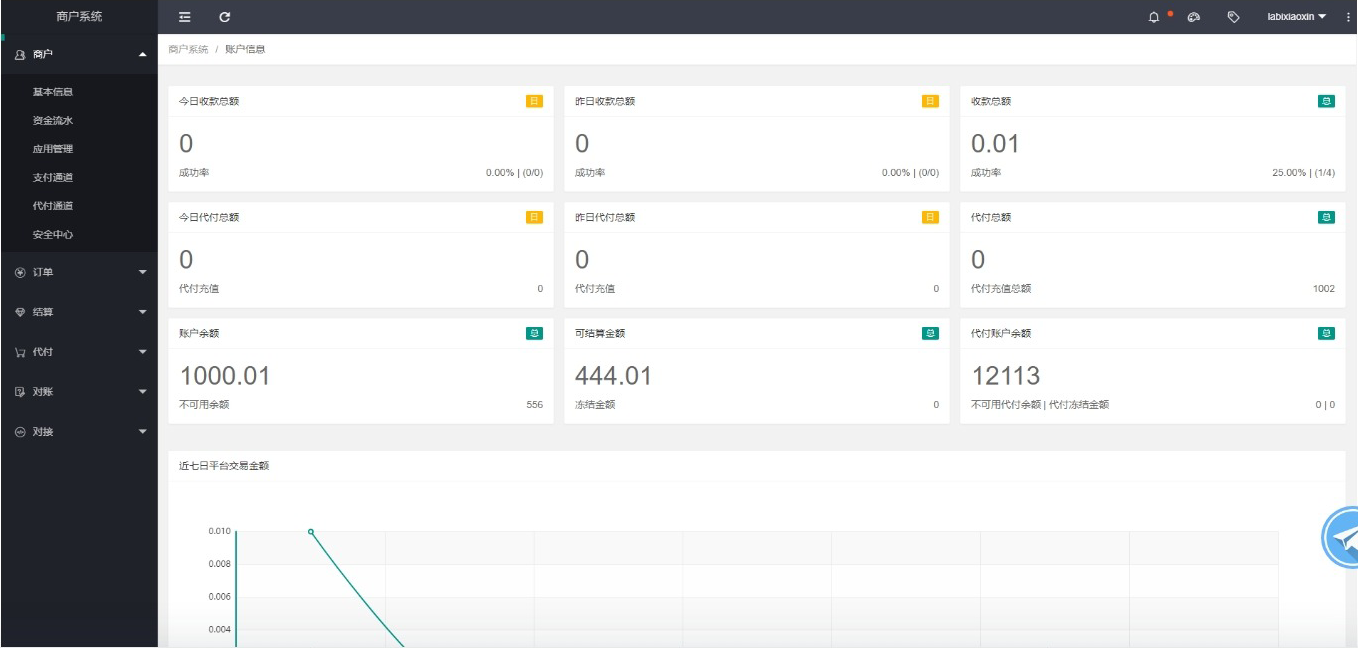This screenshot has width=1358, height=648.
Task: Click yellow badge on 今日收款总额 card
Action: tap(534, 101)
